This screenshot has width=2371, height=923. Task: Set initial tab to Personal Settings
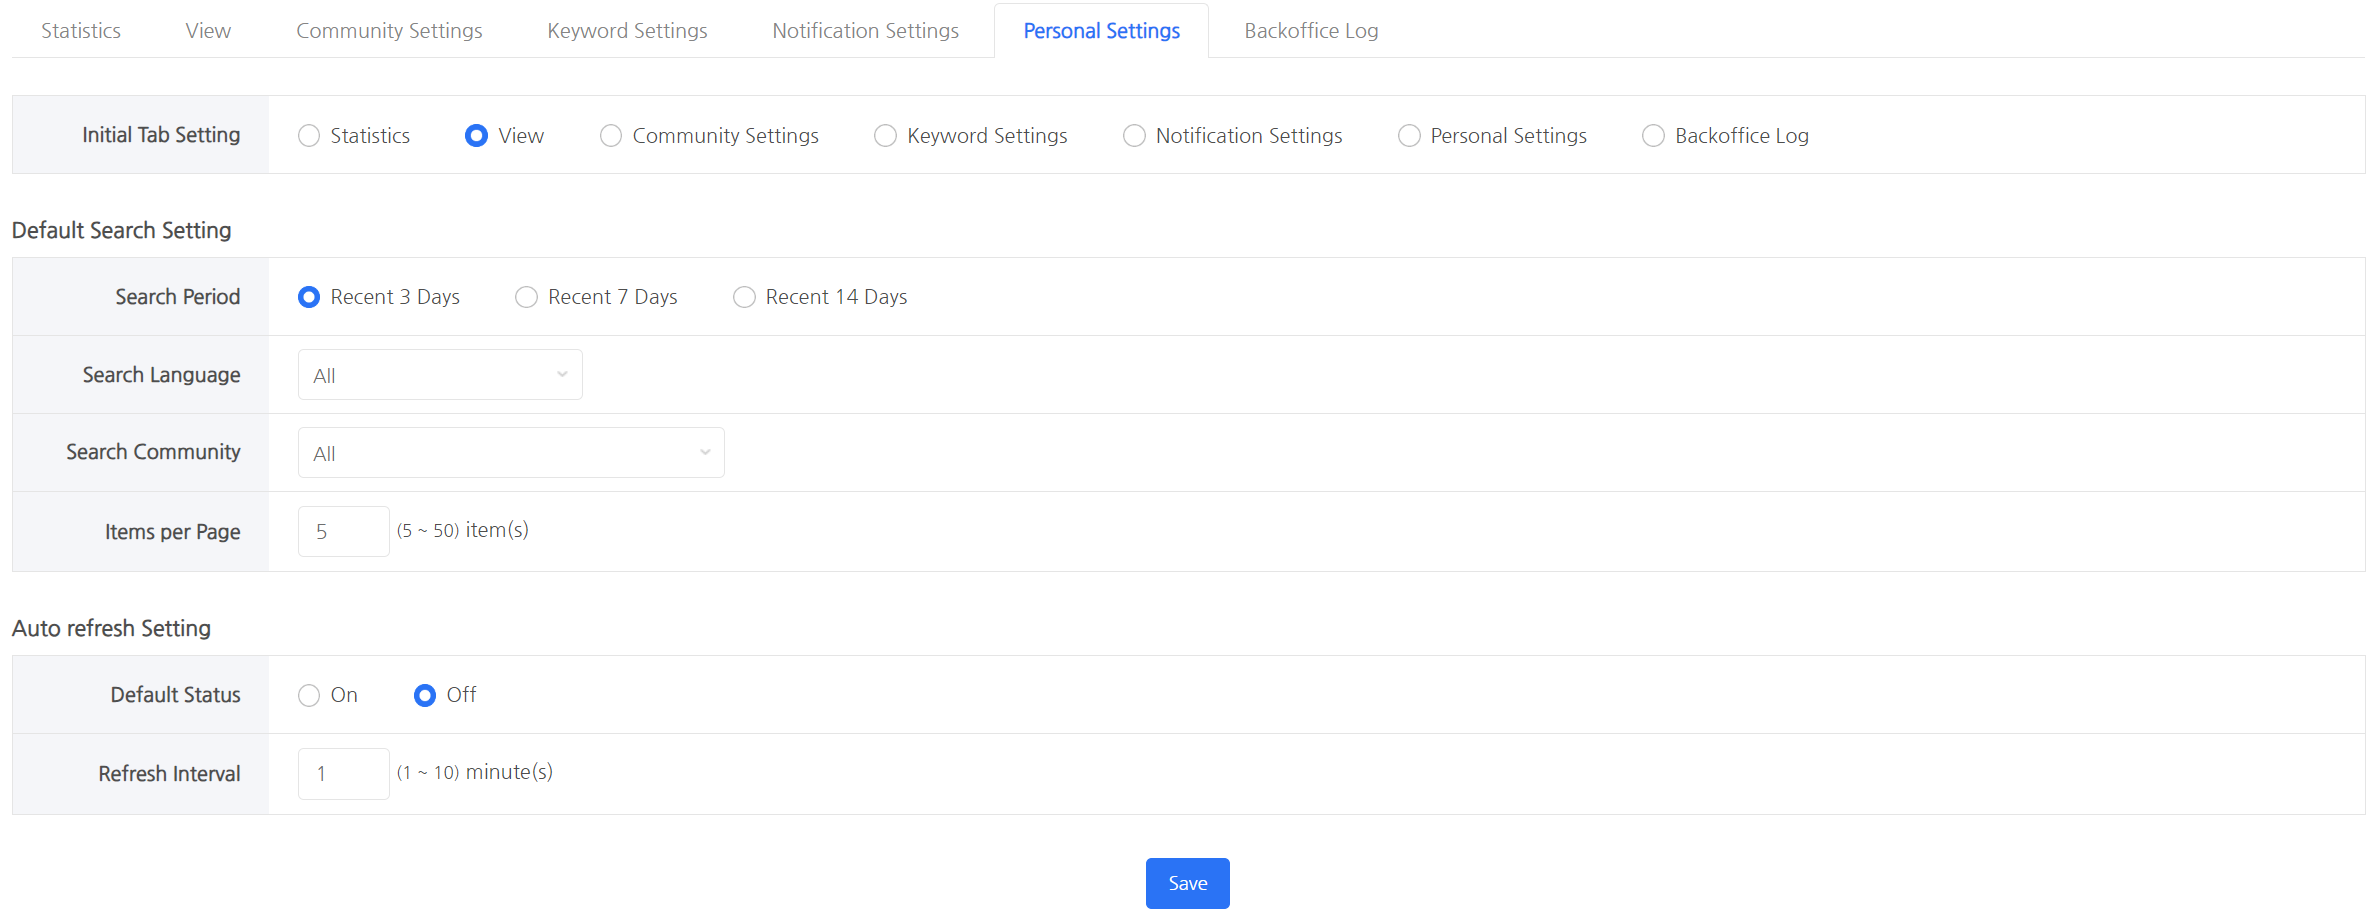1408,136
